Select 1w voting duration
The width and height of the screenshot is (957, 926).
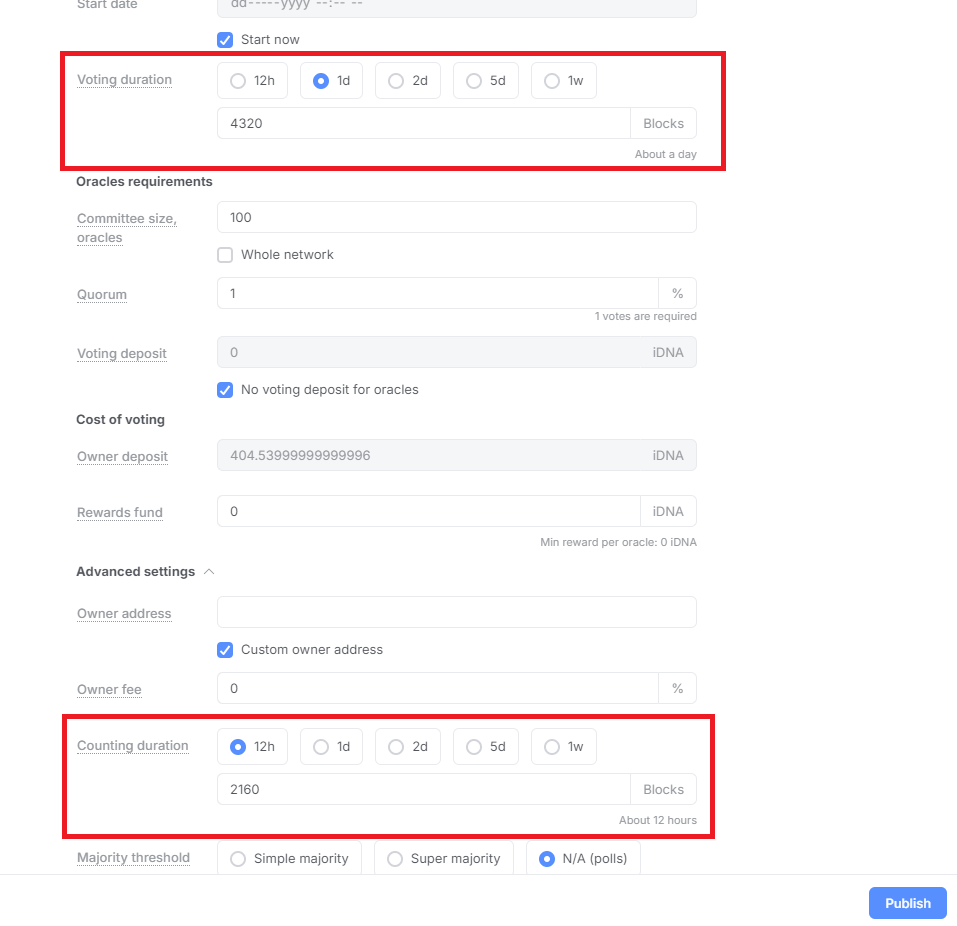(551, 80)
